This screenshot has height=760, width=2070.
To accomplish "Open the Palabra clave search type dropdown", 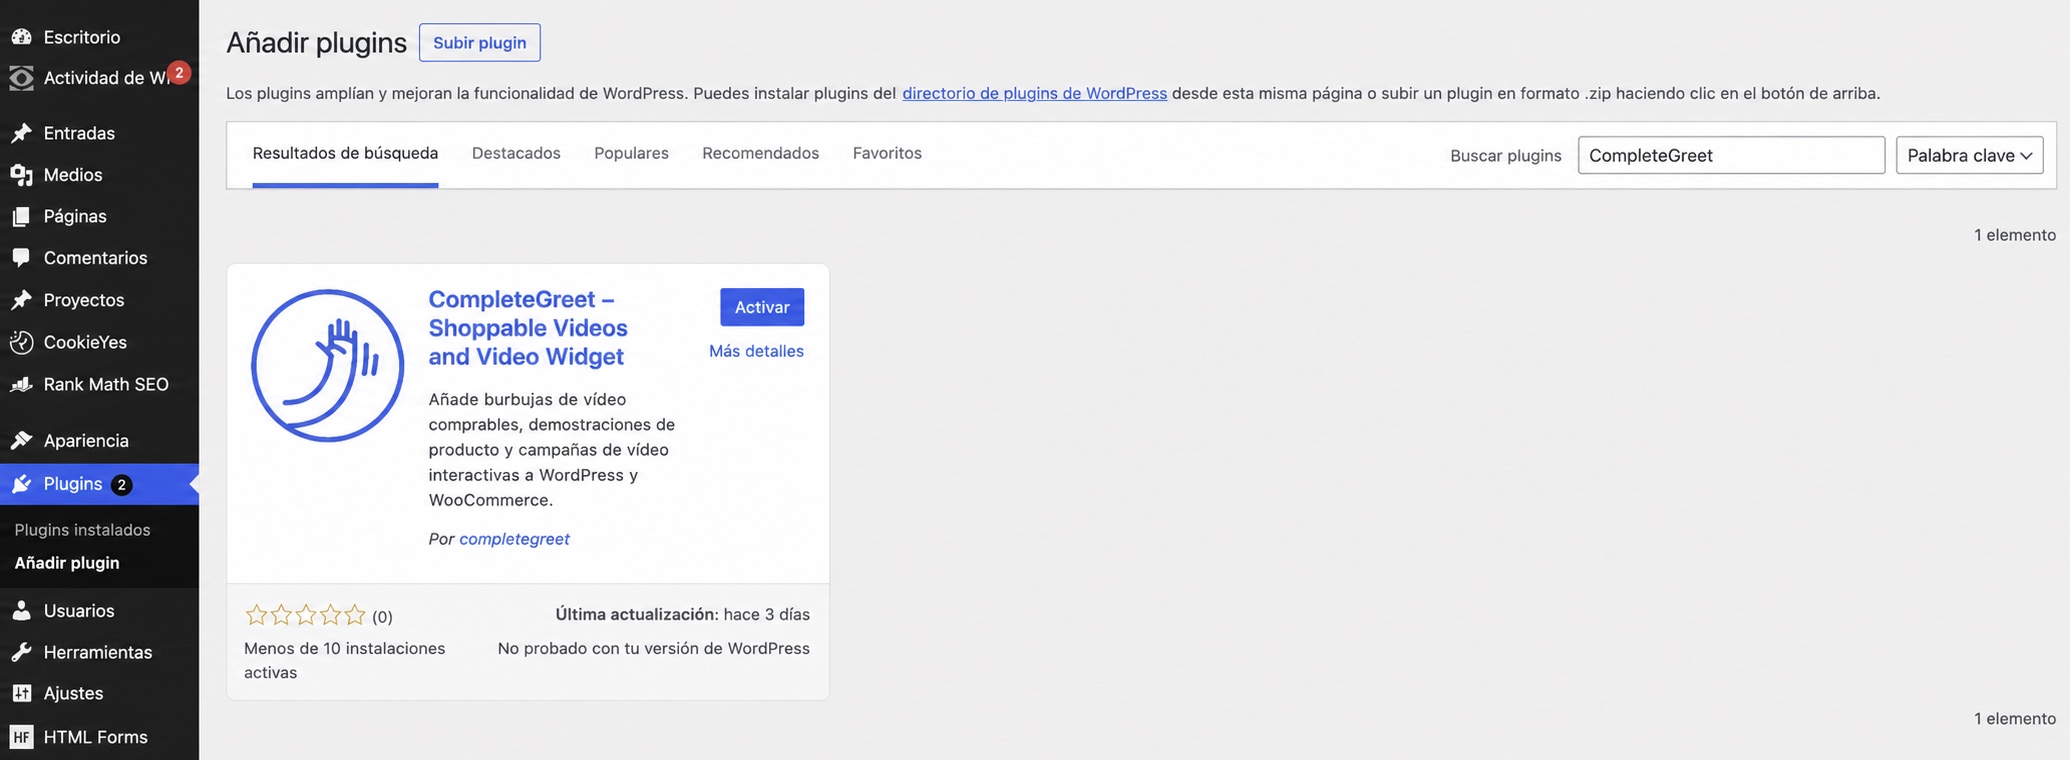I will [1969, 155].
